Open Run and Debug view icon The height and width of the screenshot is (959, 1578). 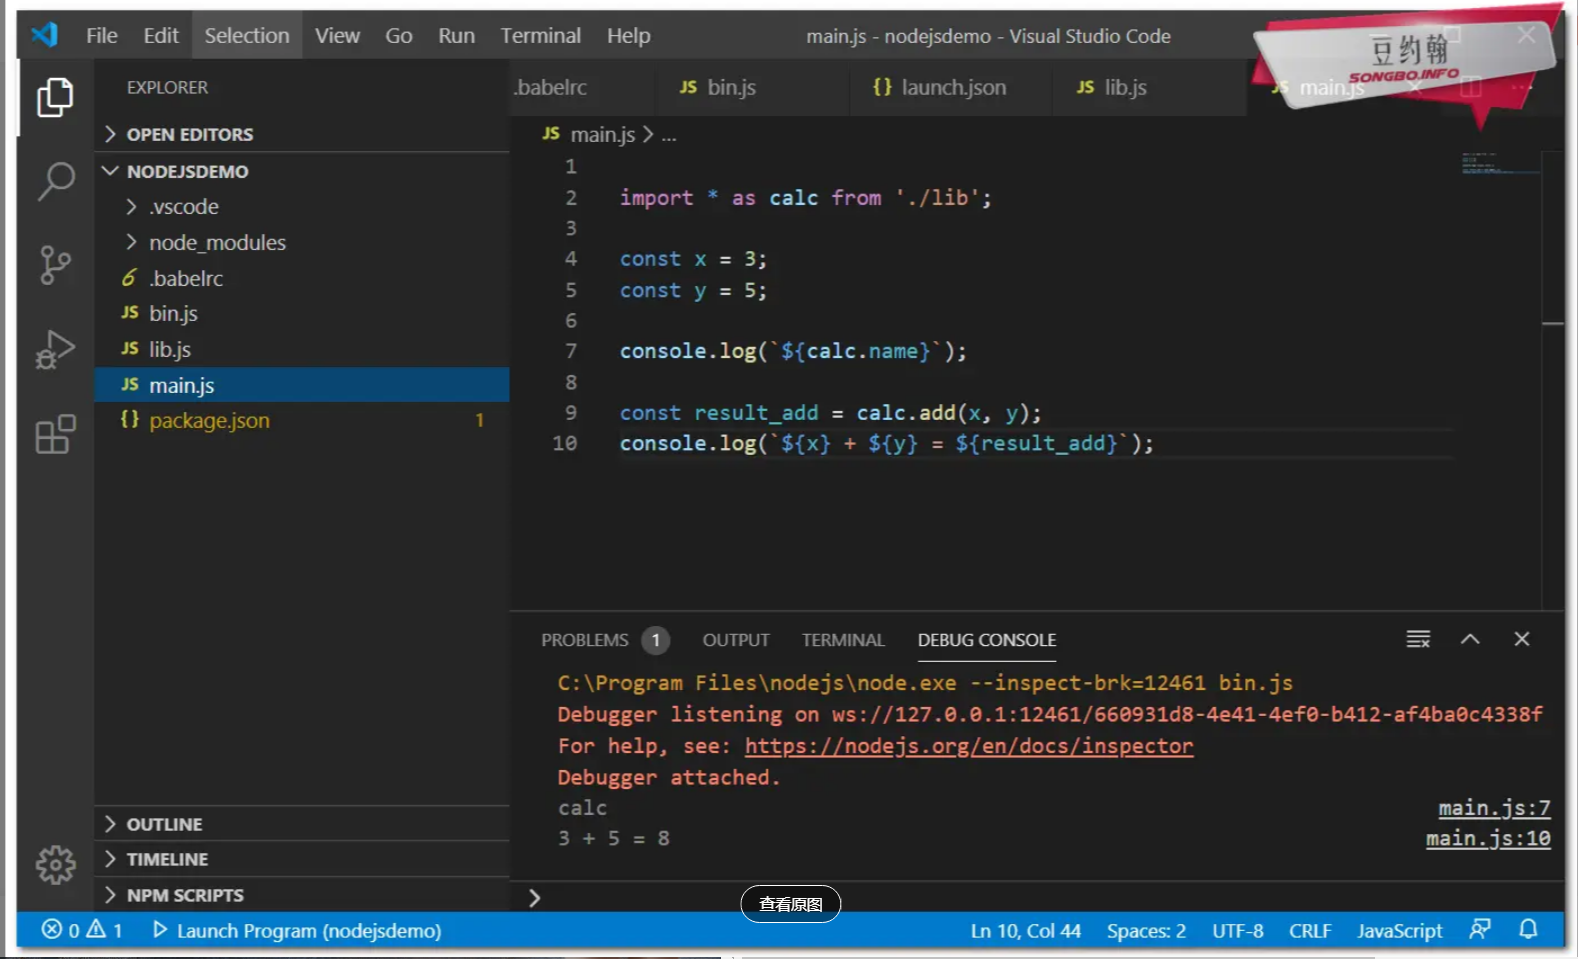click(x=55, y=349)
